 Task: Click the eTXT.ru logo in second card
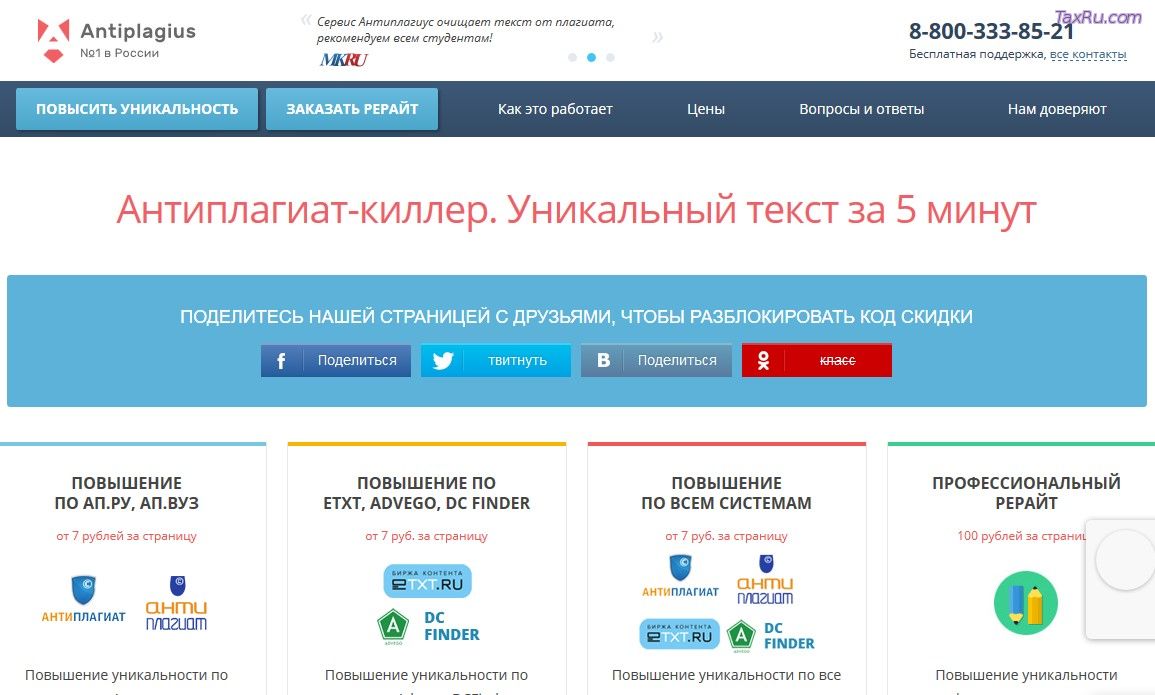(x=427, y=581)
